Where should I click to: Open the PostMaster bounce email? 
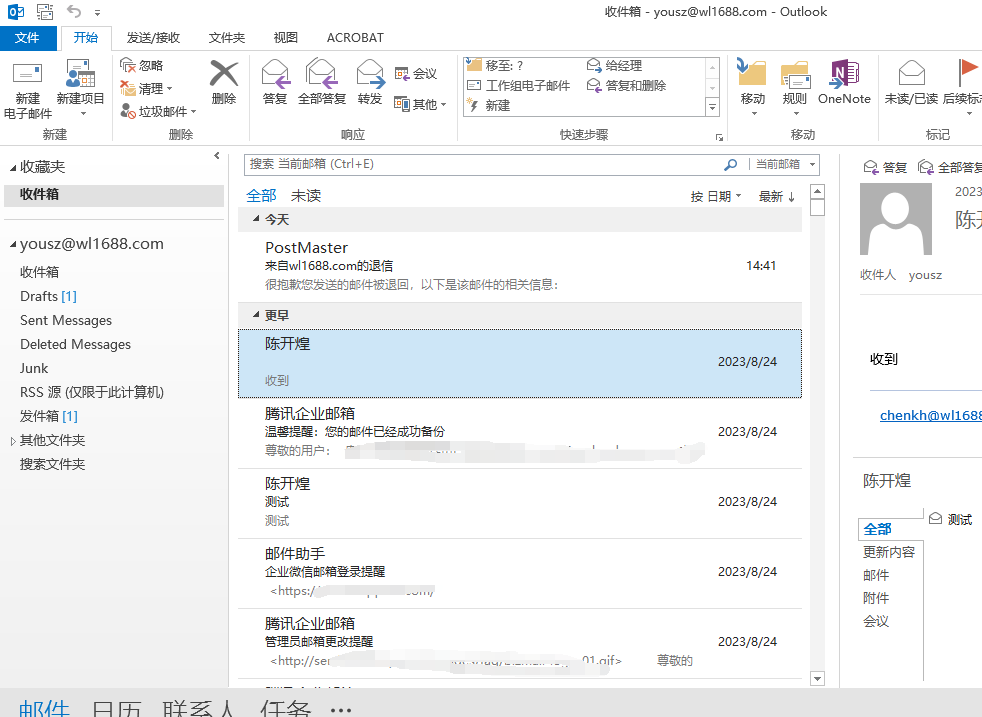tap(520, 266)
